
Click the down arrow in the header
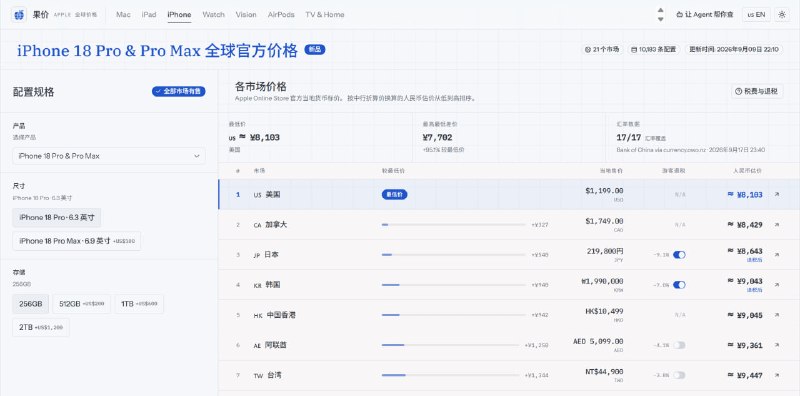click(660, 19)
